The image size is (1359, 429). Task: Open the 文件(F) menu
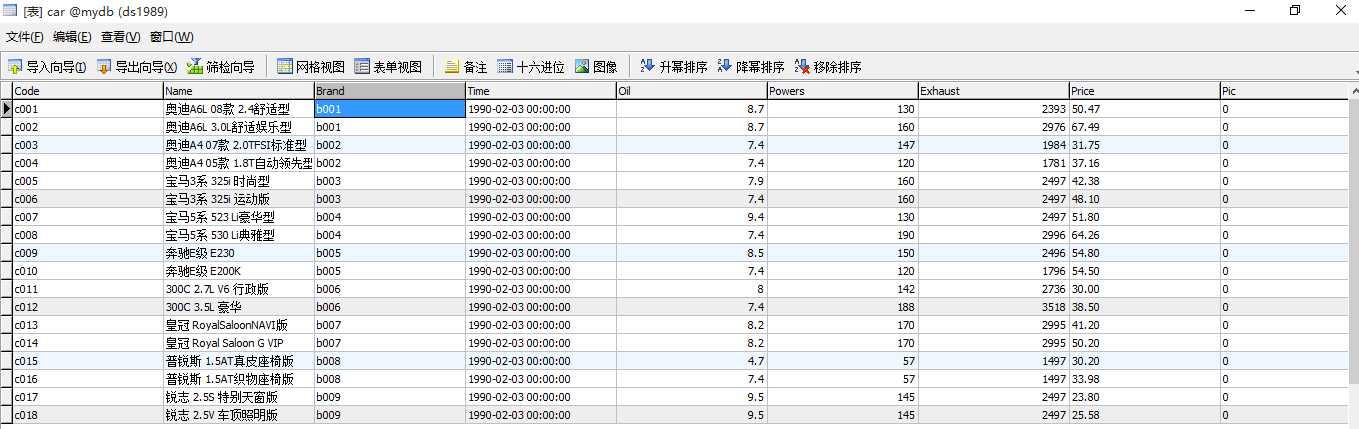tap(25, 37)
